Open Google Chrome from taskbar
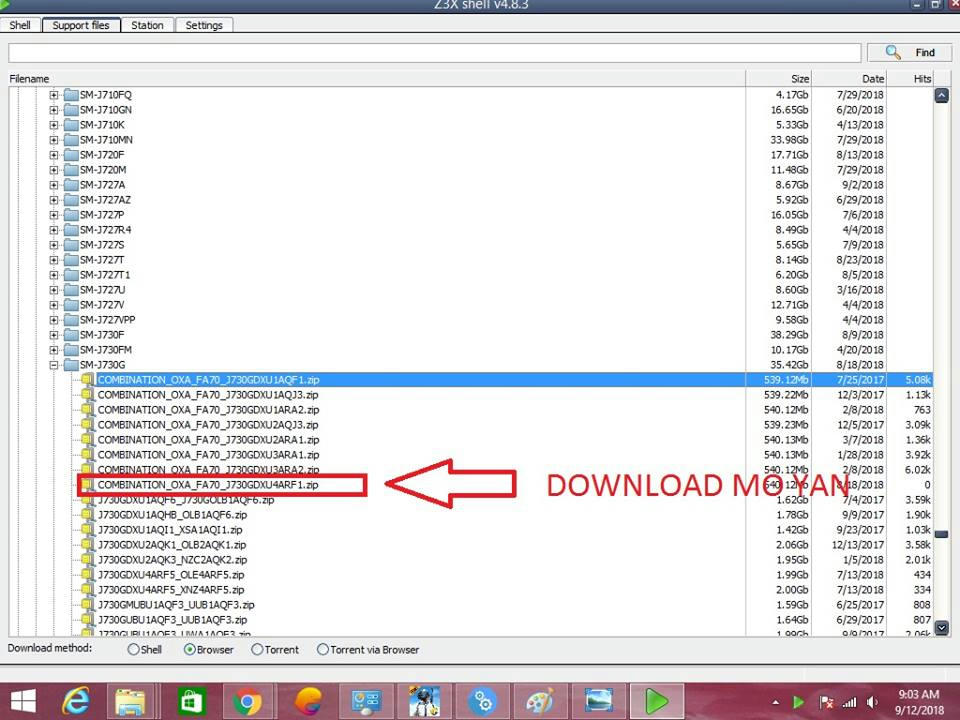The width and height of the screenshot is (960, 720). pyautogui.click(x=247, y=701)
